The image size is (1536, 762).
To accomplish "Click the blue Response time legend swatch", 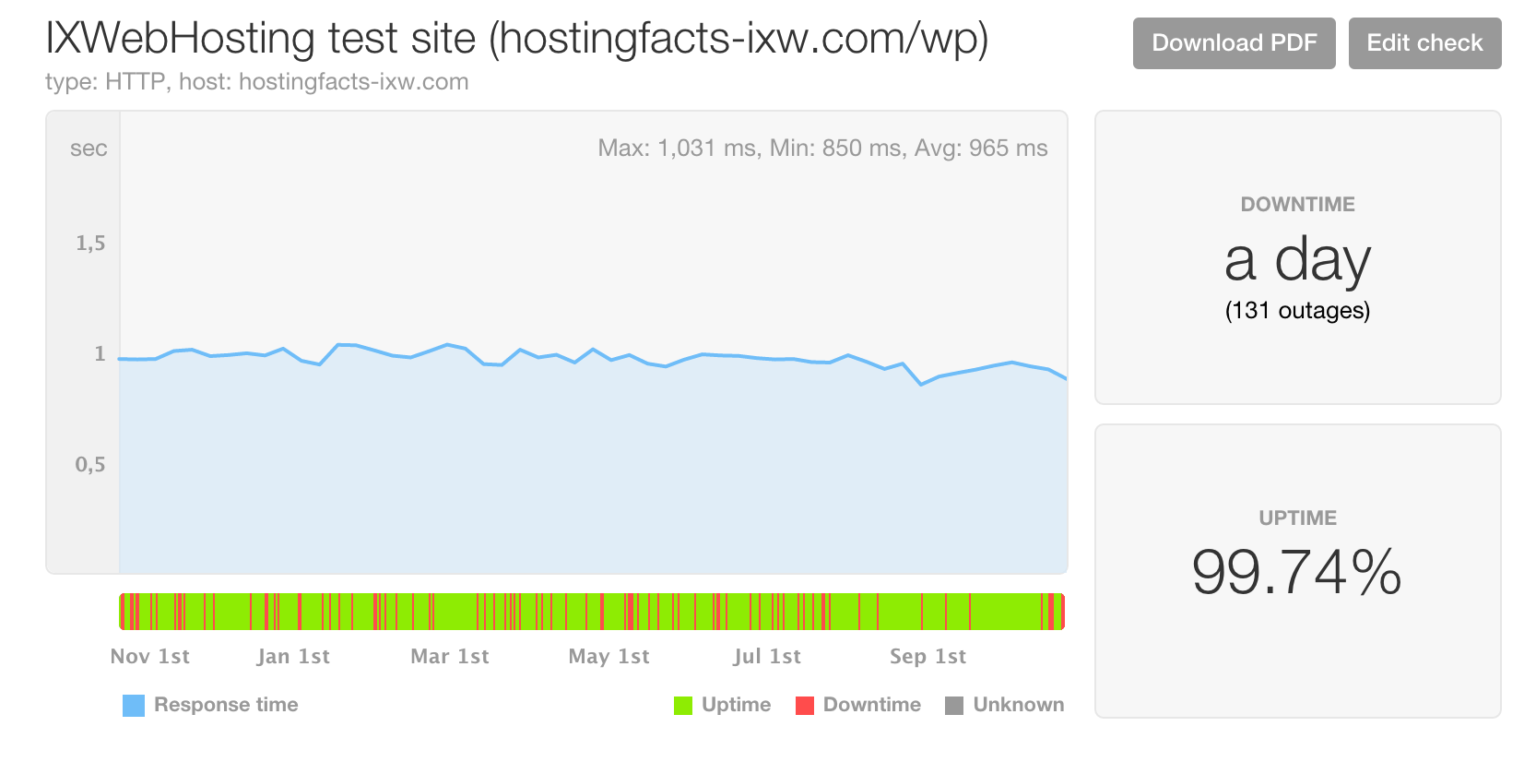I will point(133,705).
